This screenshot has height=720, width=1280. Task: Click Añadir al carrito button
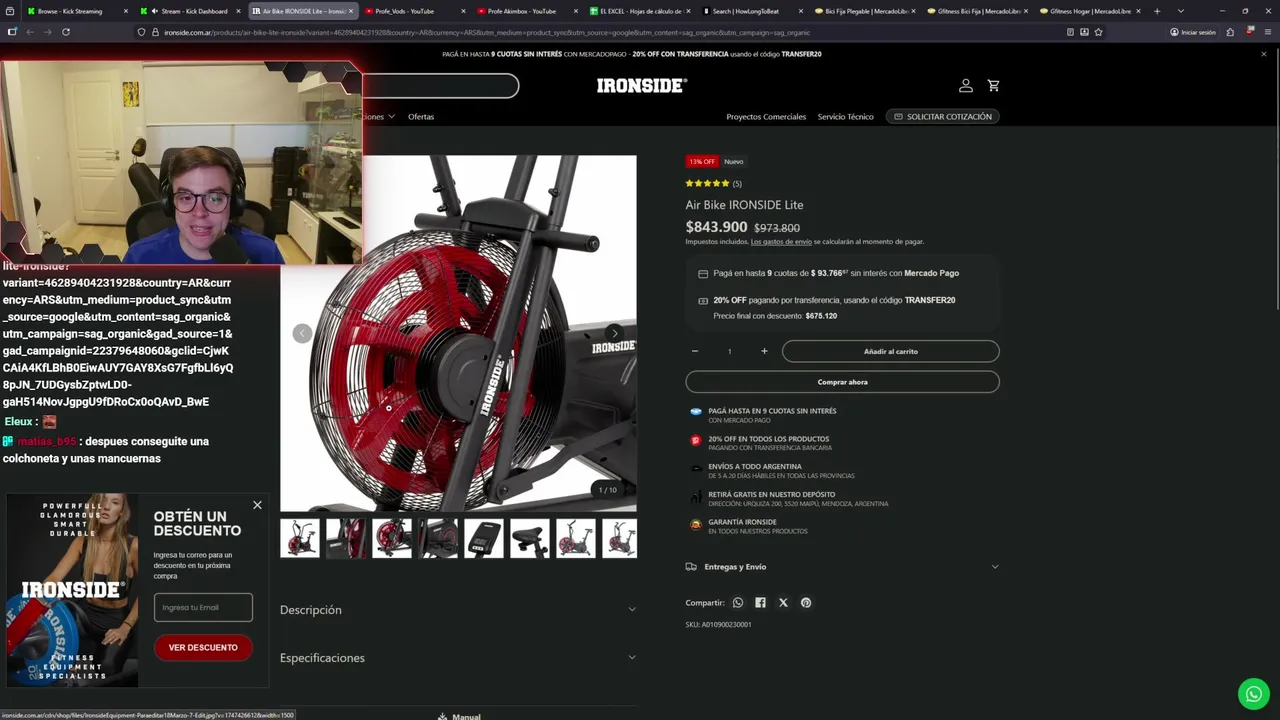click(x=890, y=351)
